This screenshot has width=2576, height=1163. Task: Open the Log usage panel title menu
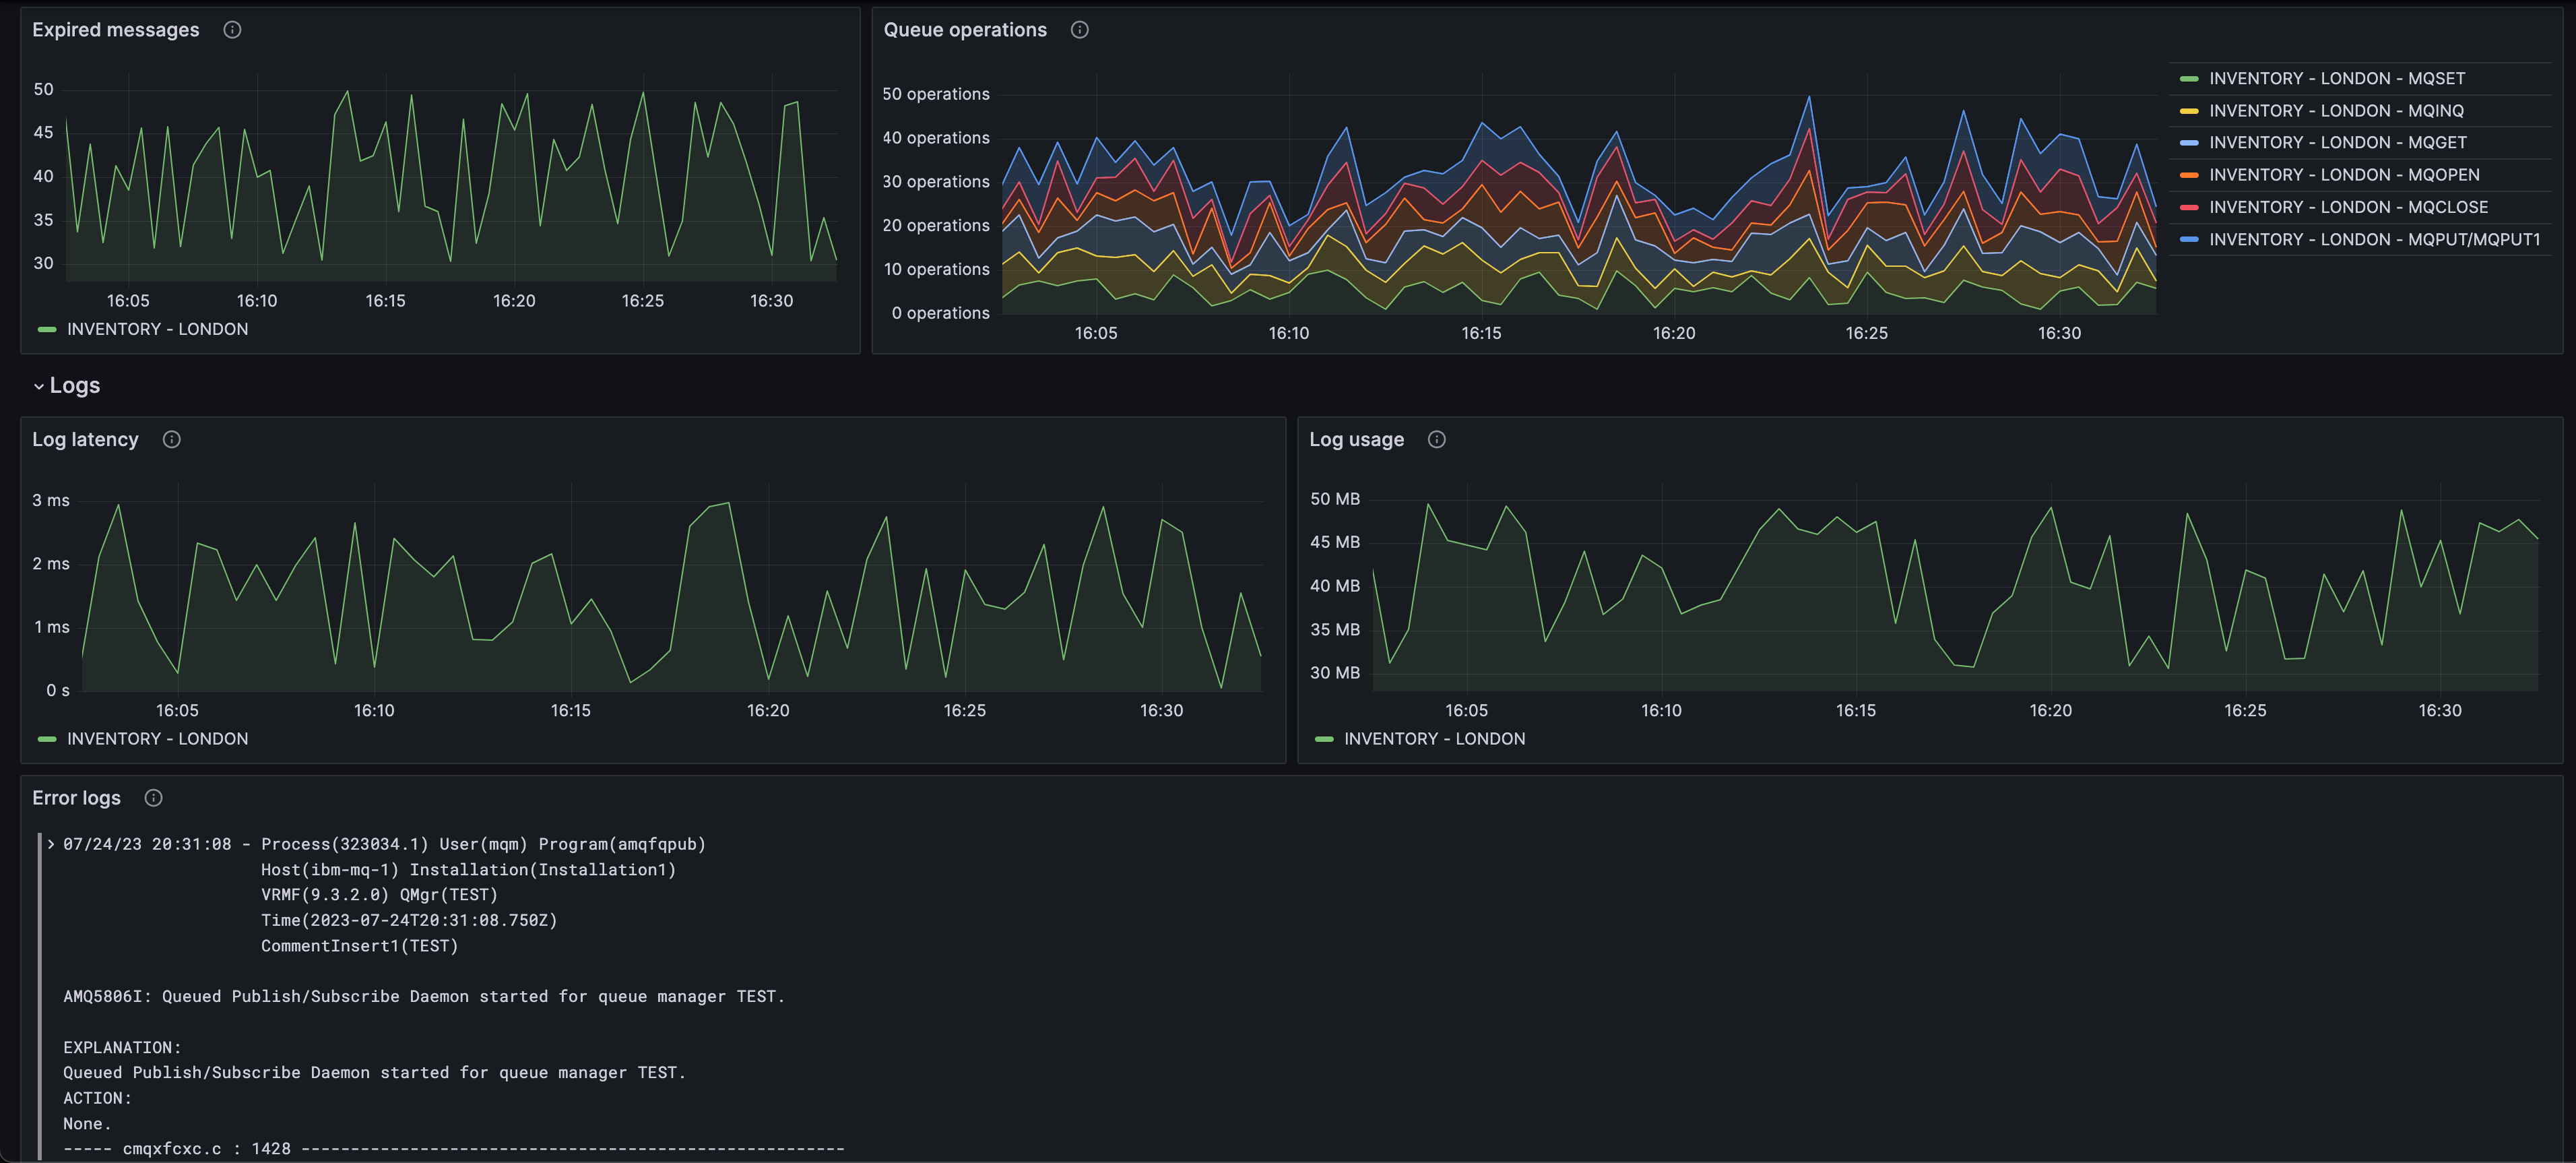(x=1356, y=440)
